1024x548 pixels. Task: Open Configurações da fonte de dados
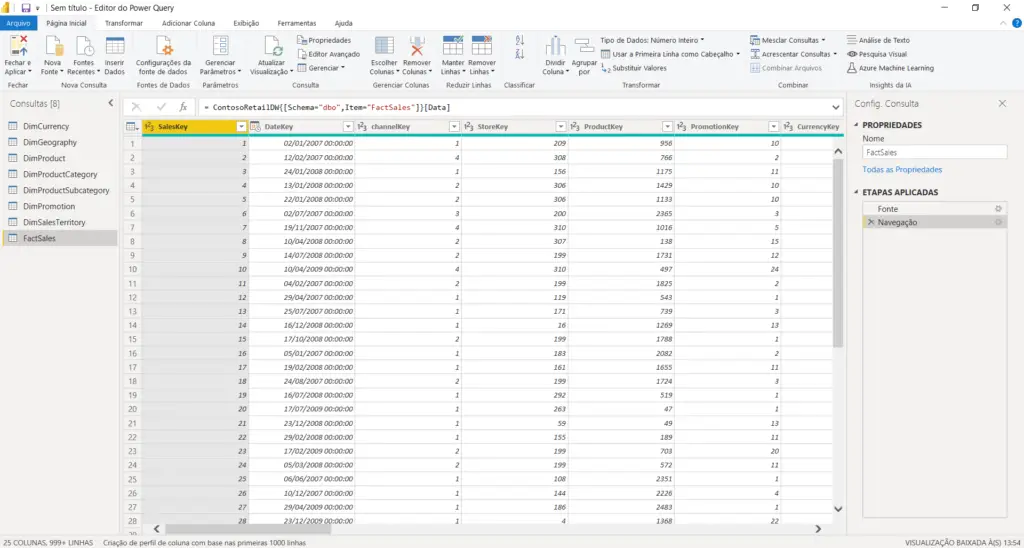[163, 56]
